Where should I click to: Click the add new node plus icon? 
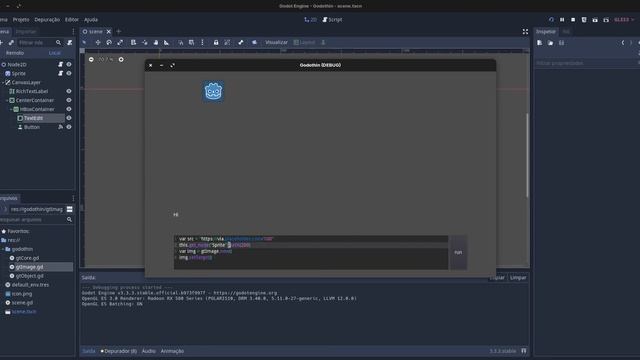point(1,42)
